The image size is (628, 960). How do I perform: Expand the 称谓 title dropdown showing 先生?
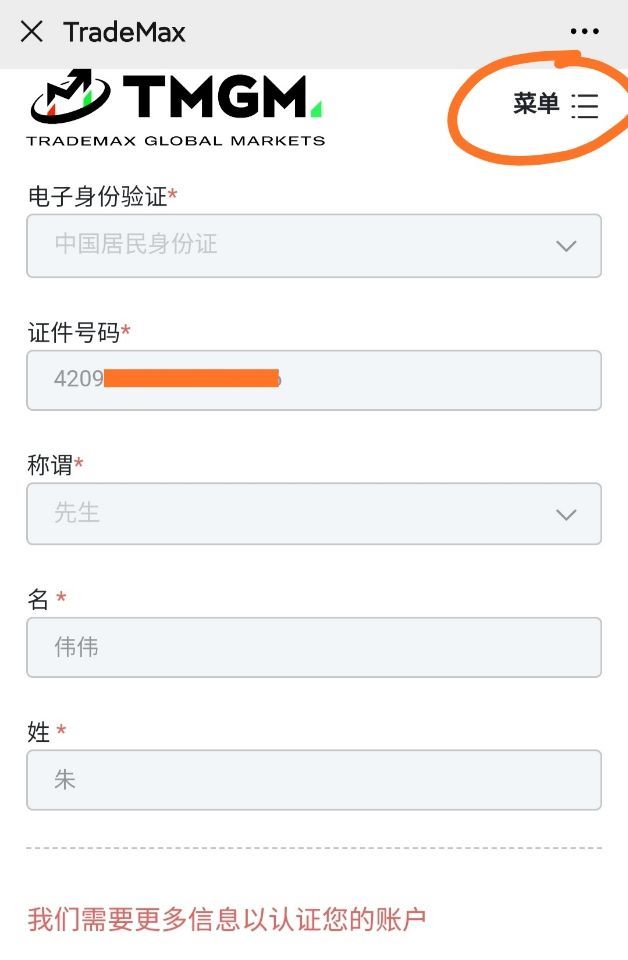[300, 513]
